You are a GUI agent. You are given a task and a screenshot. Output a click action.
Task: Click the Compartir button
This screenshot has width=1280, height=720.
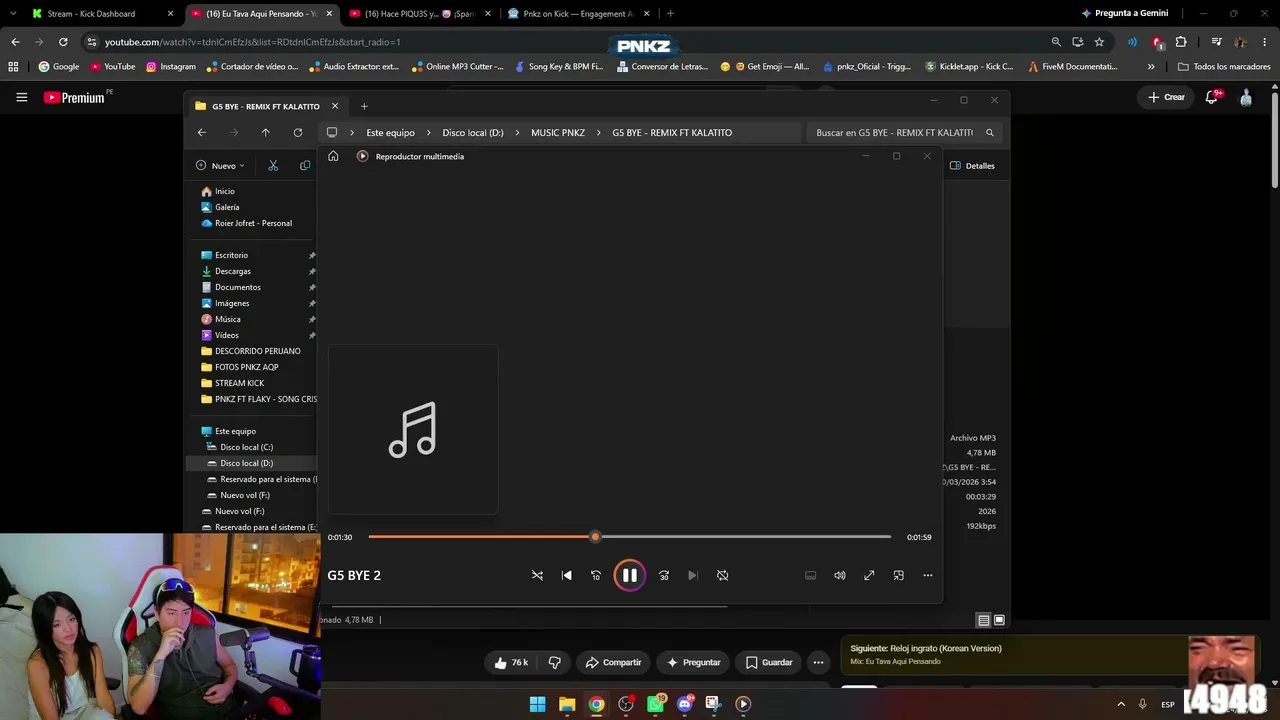coord(613,662)
